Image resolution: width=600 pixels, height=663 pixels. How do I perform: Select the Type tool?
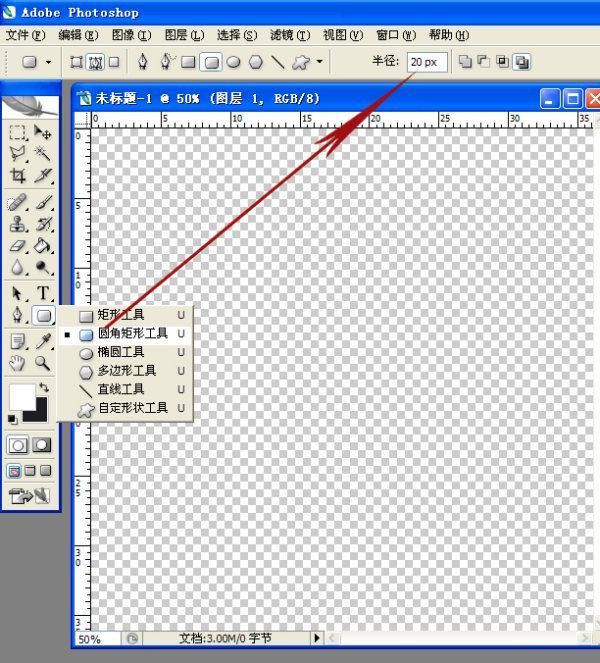click(x=42, y=293)
